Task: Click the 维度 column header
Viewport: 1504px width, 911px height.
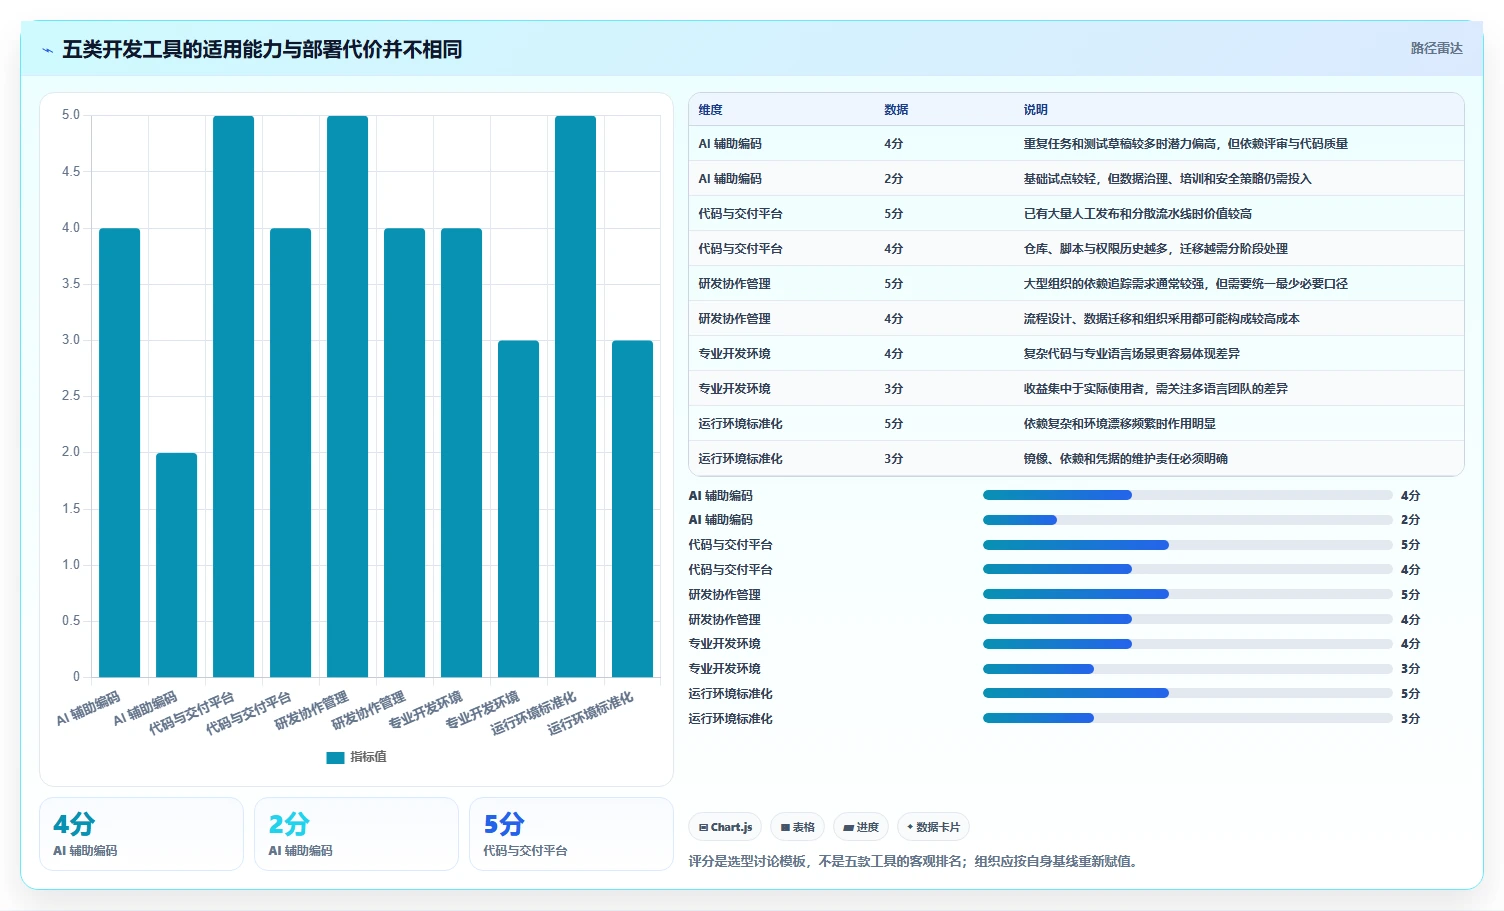Action: [x=710, y=110]
